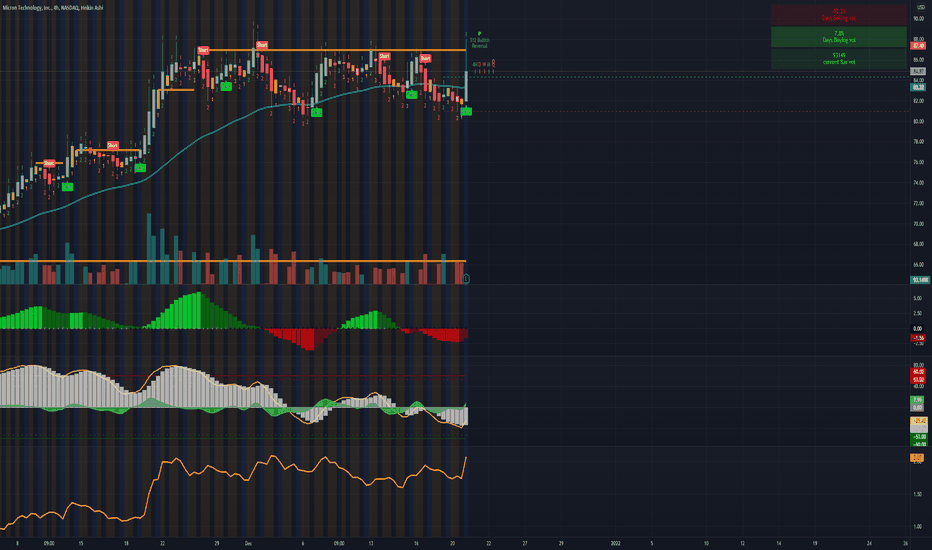Open the USD currency selector on the price axis

coord(921,7)
